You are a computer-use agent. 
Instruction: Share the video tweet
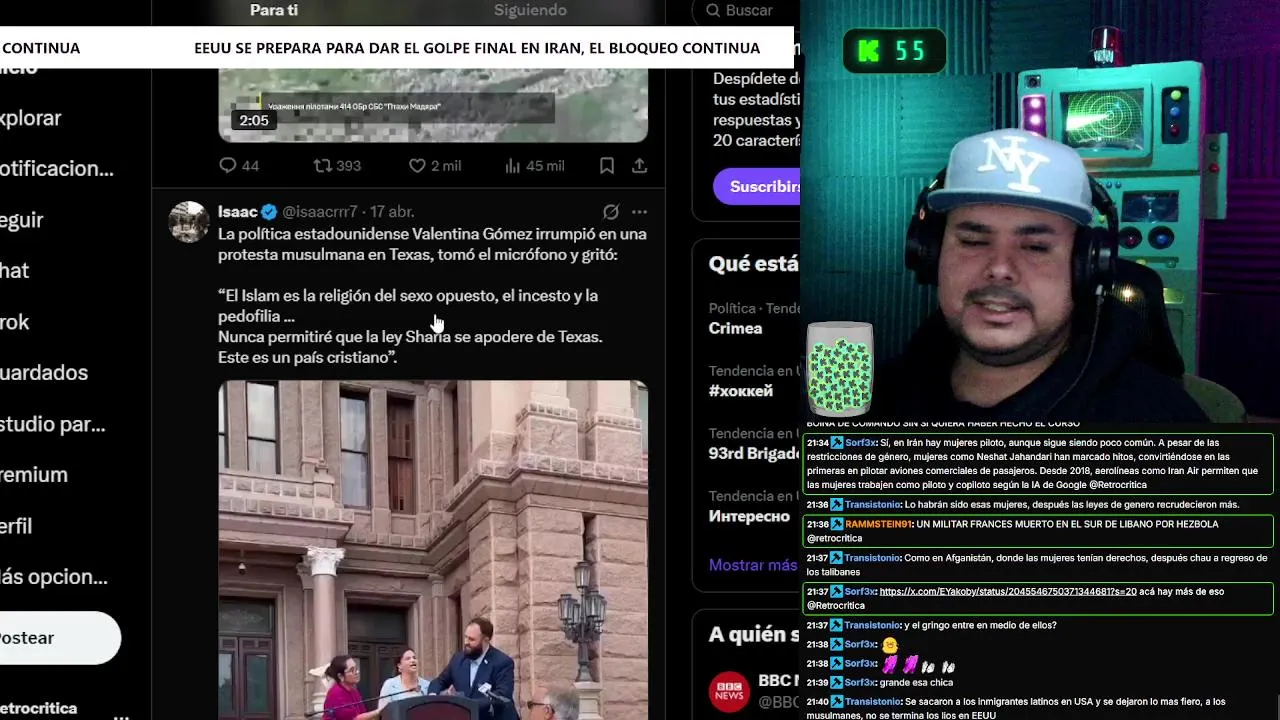click(639, 166)
